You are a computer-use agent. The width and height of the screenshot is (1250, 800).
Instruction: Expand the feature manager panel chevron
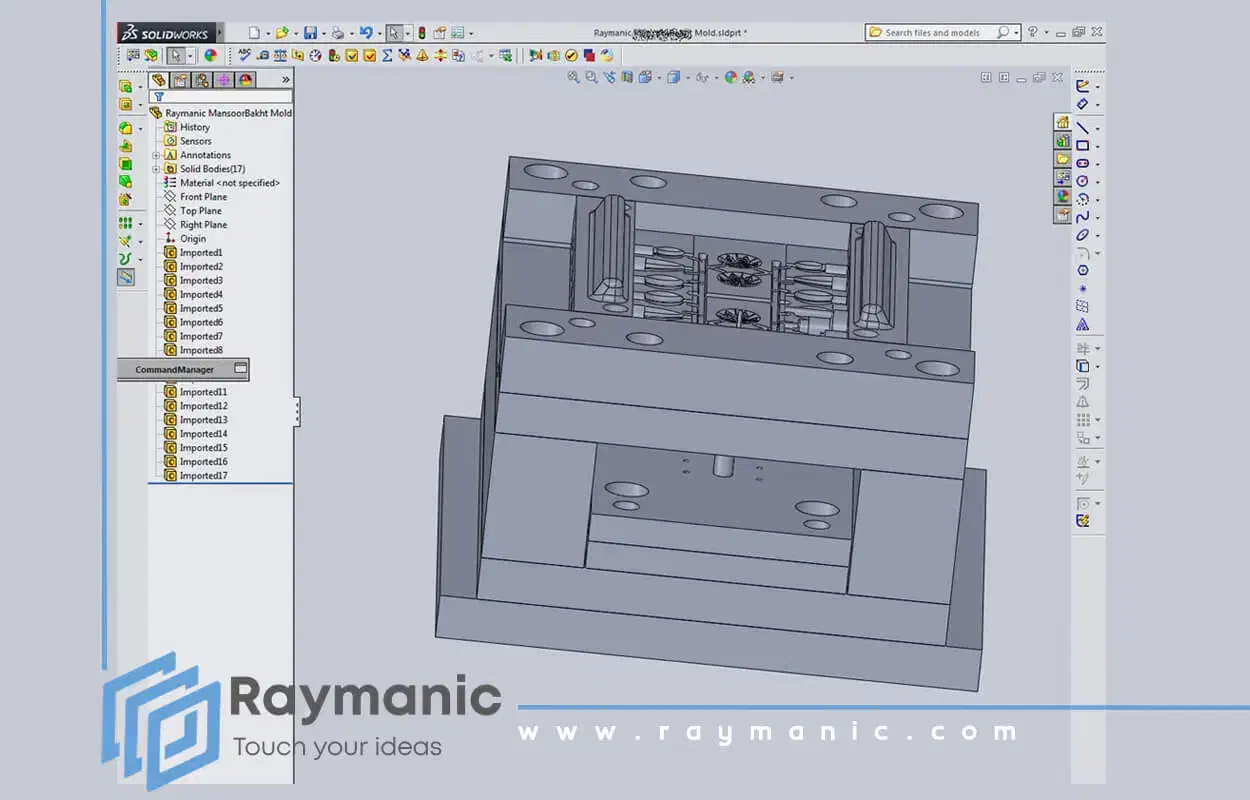point(285,80)
